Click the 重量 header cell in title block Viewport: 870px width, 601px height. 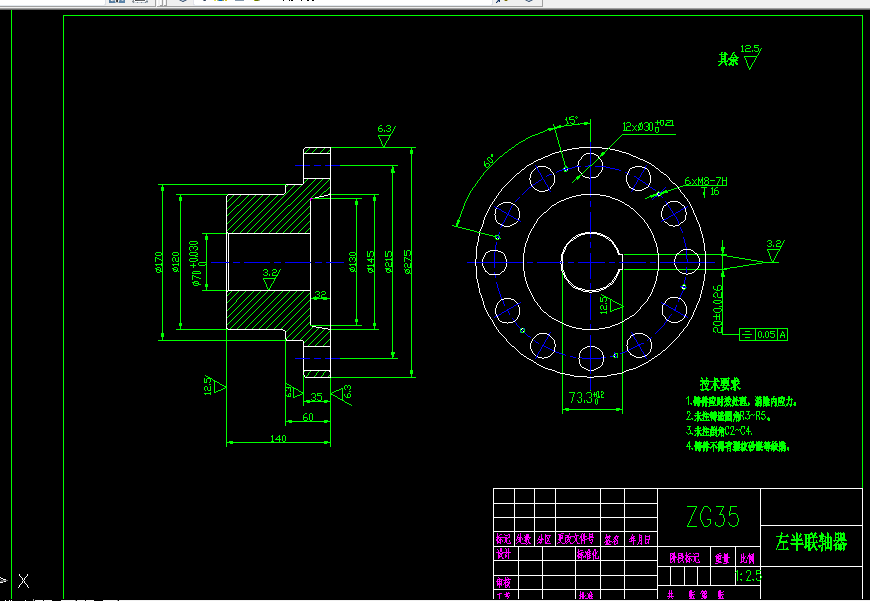tap(722, 559)
